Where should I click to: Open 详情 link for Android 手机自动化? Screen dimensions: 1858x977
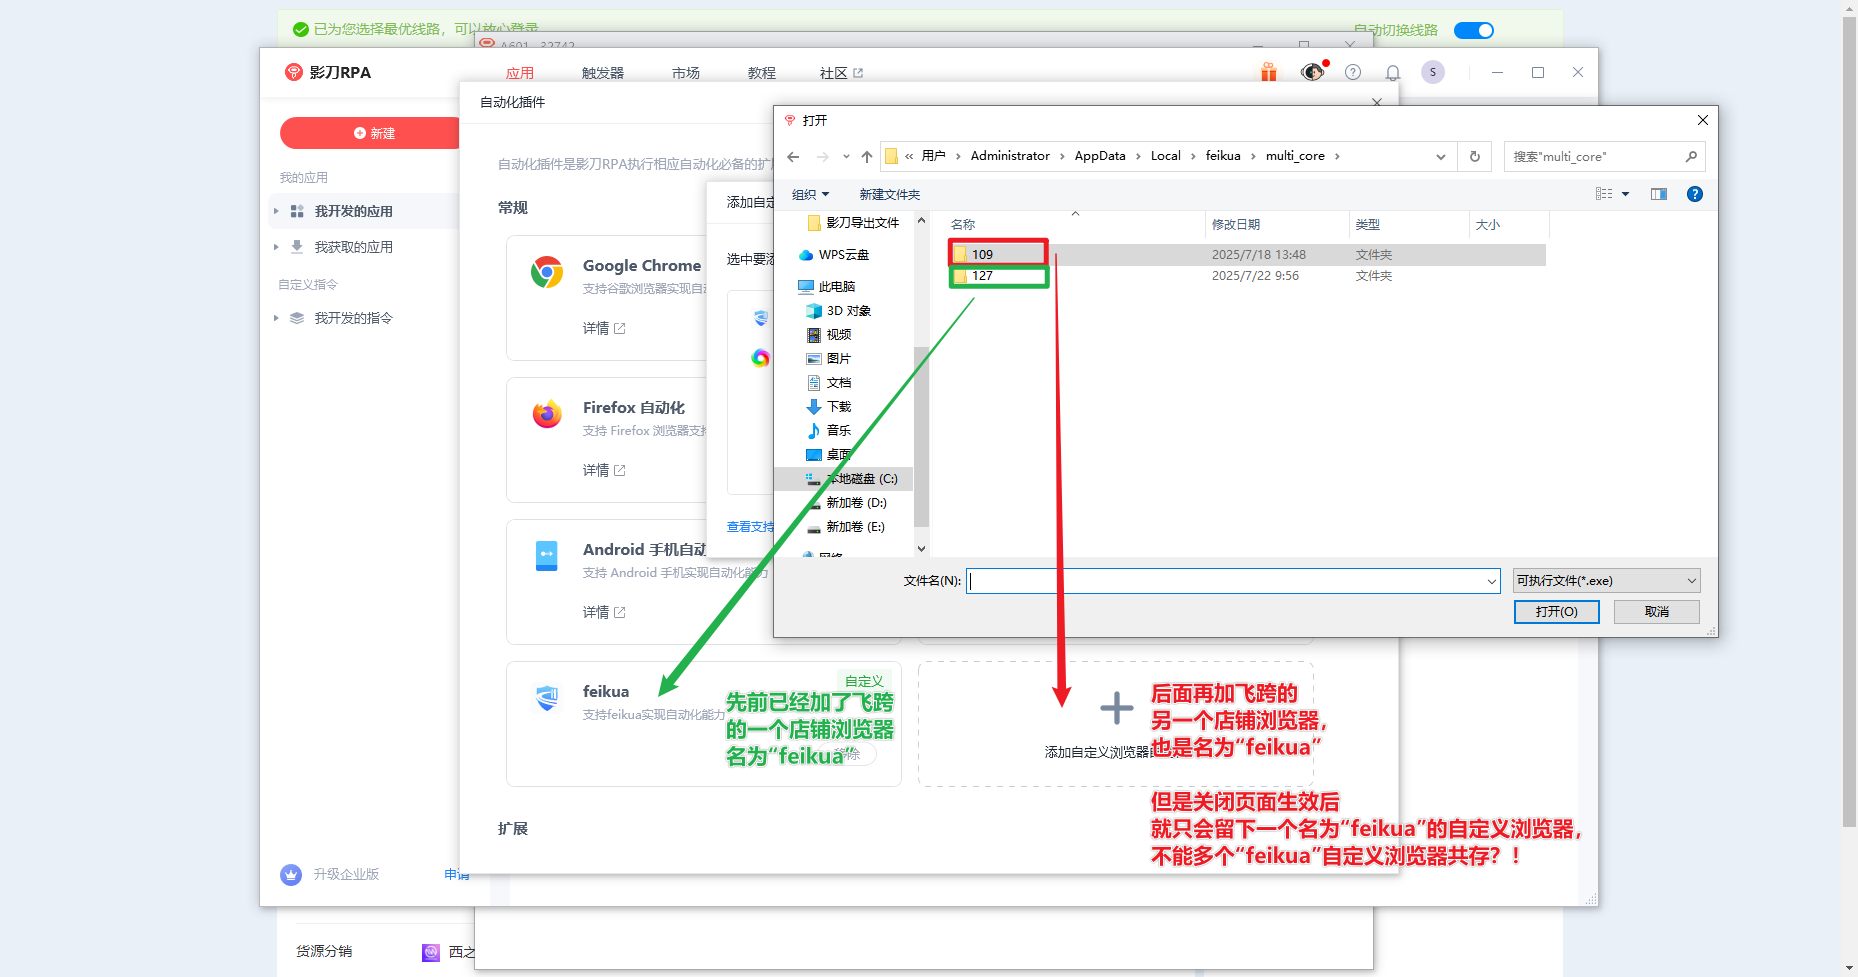coord(604,612)
